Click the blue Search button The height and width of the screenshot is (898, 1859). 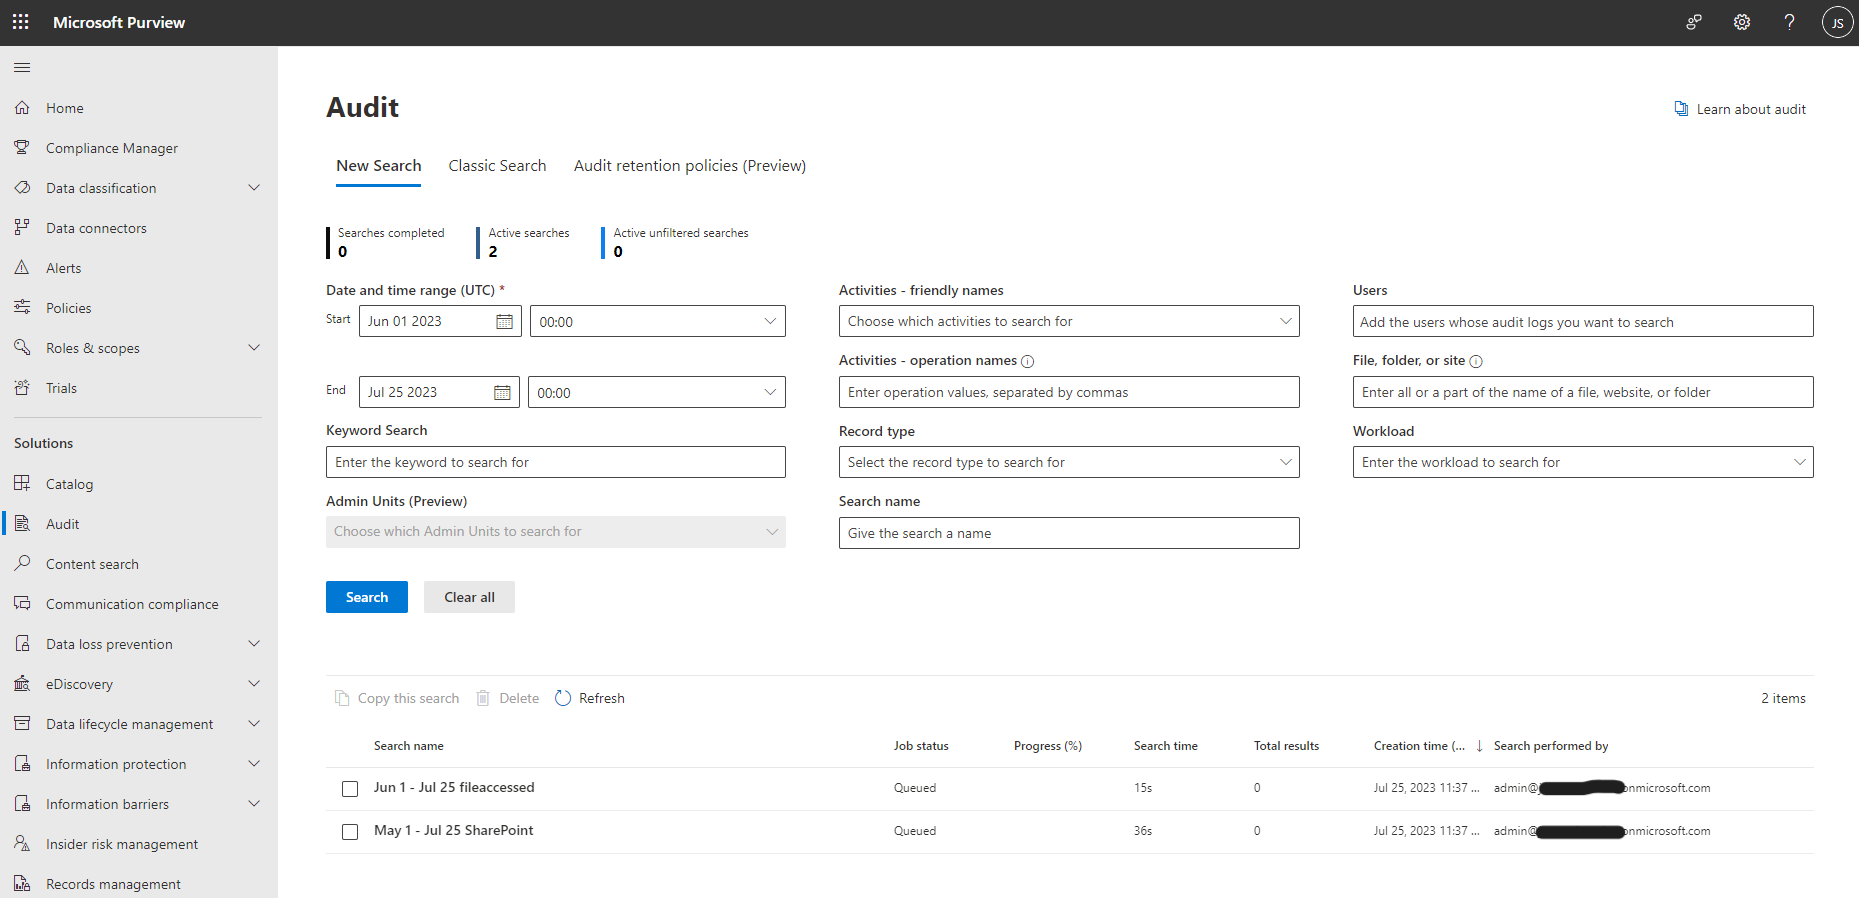[367, 597]
